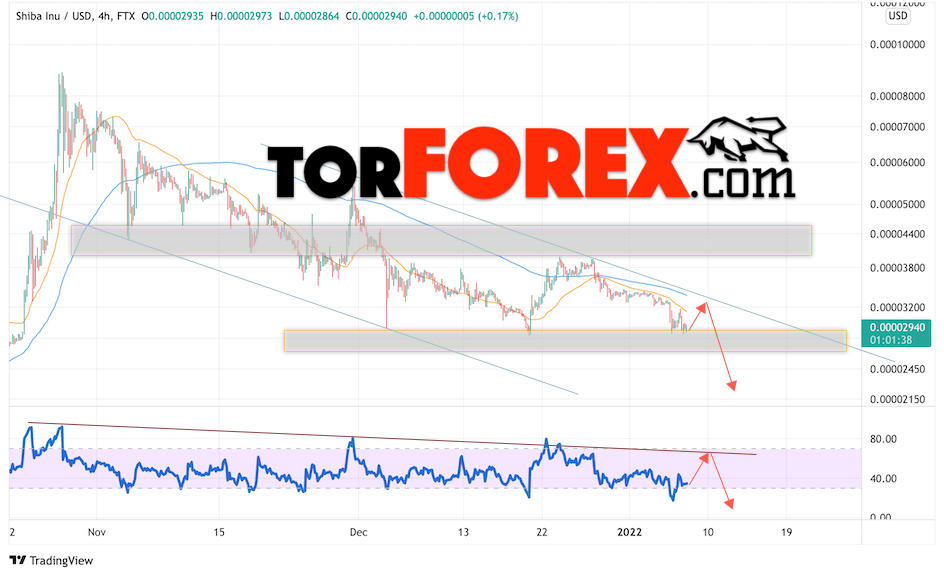This screenshot has height=576, width=944.
Task: Click the change percentage (+0.17%)
Action: [498, 16]
